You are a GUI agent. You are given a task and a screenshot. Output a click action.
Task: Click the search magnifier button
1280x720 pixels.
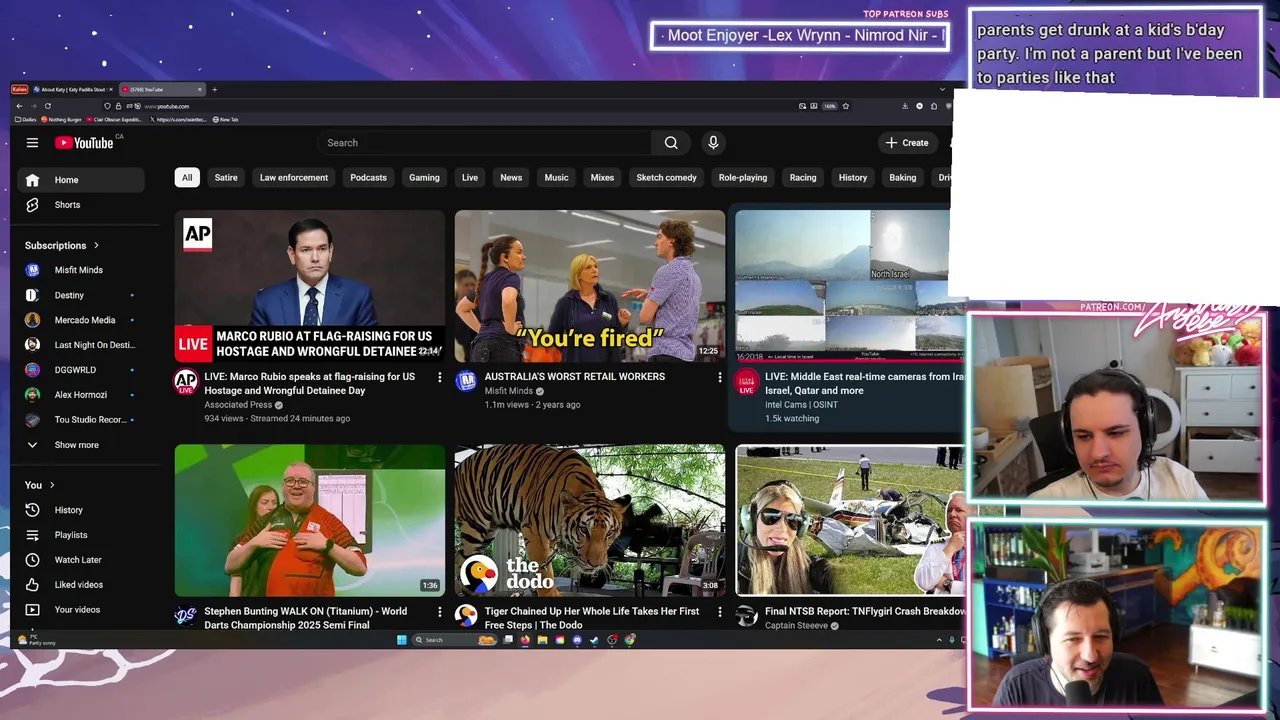671,143
